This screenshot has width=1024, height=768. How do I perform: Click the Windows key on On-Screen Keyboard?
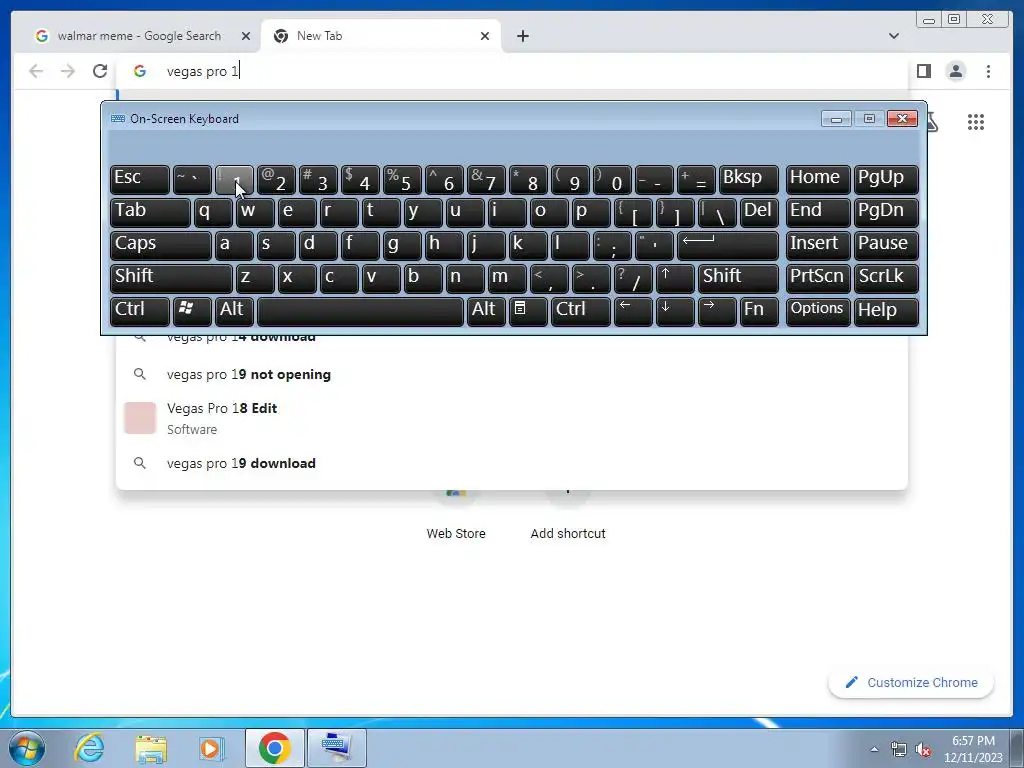coord(192,312)
